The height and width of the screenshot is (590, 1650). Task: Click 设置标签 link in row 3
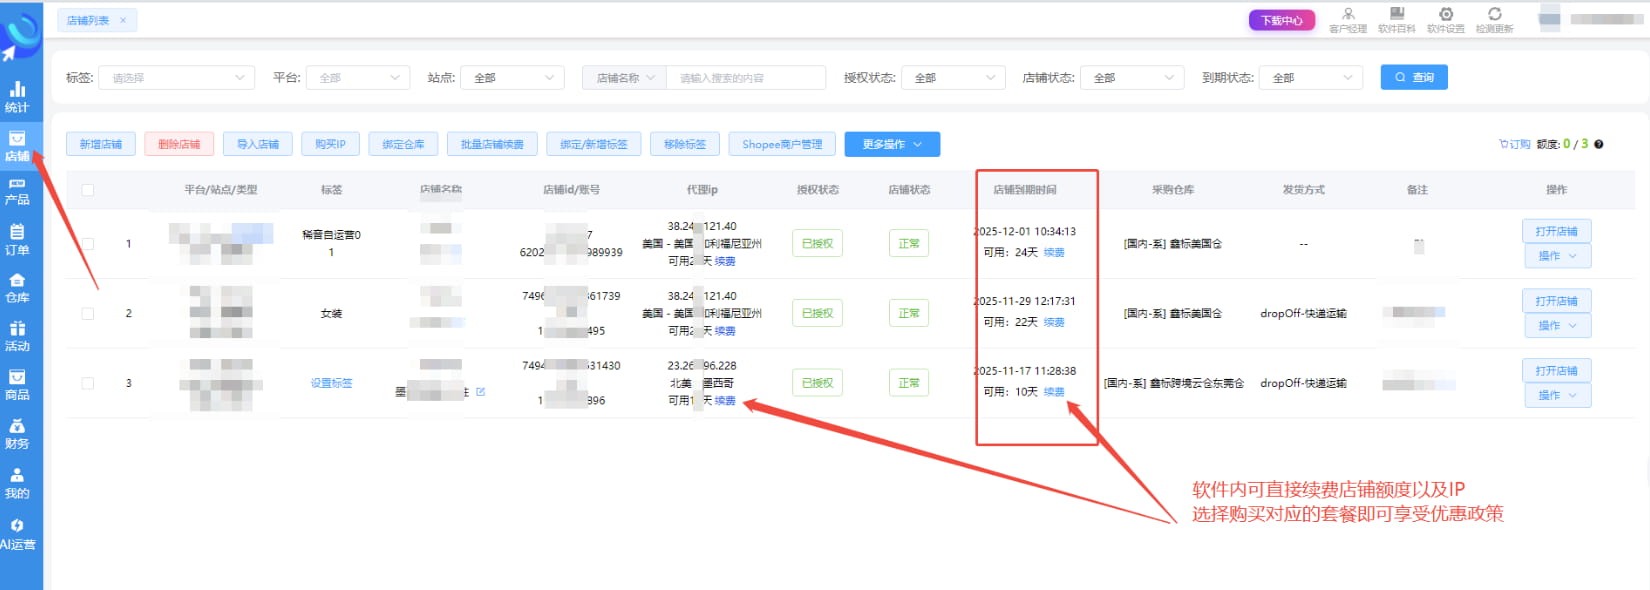click(331, 383)
